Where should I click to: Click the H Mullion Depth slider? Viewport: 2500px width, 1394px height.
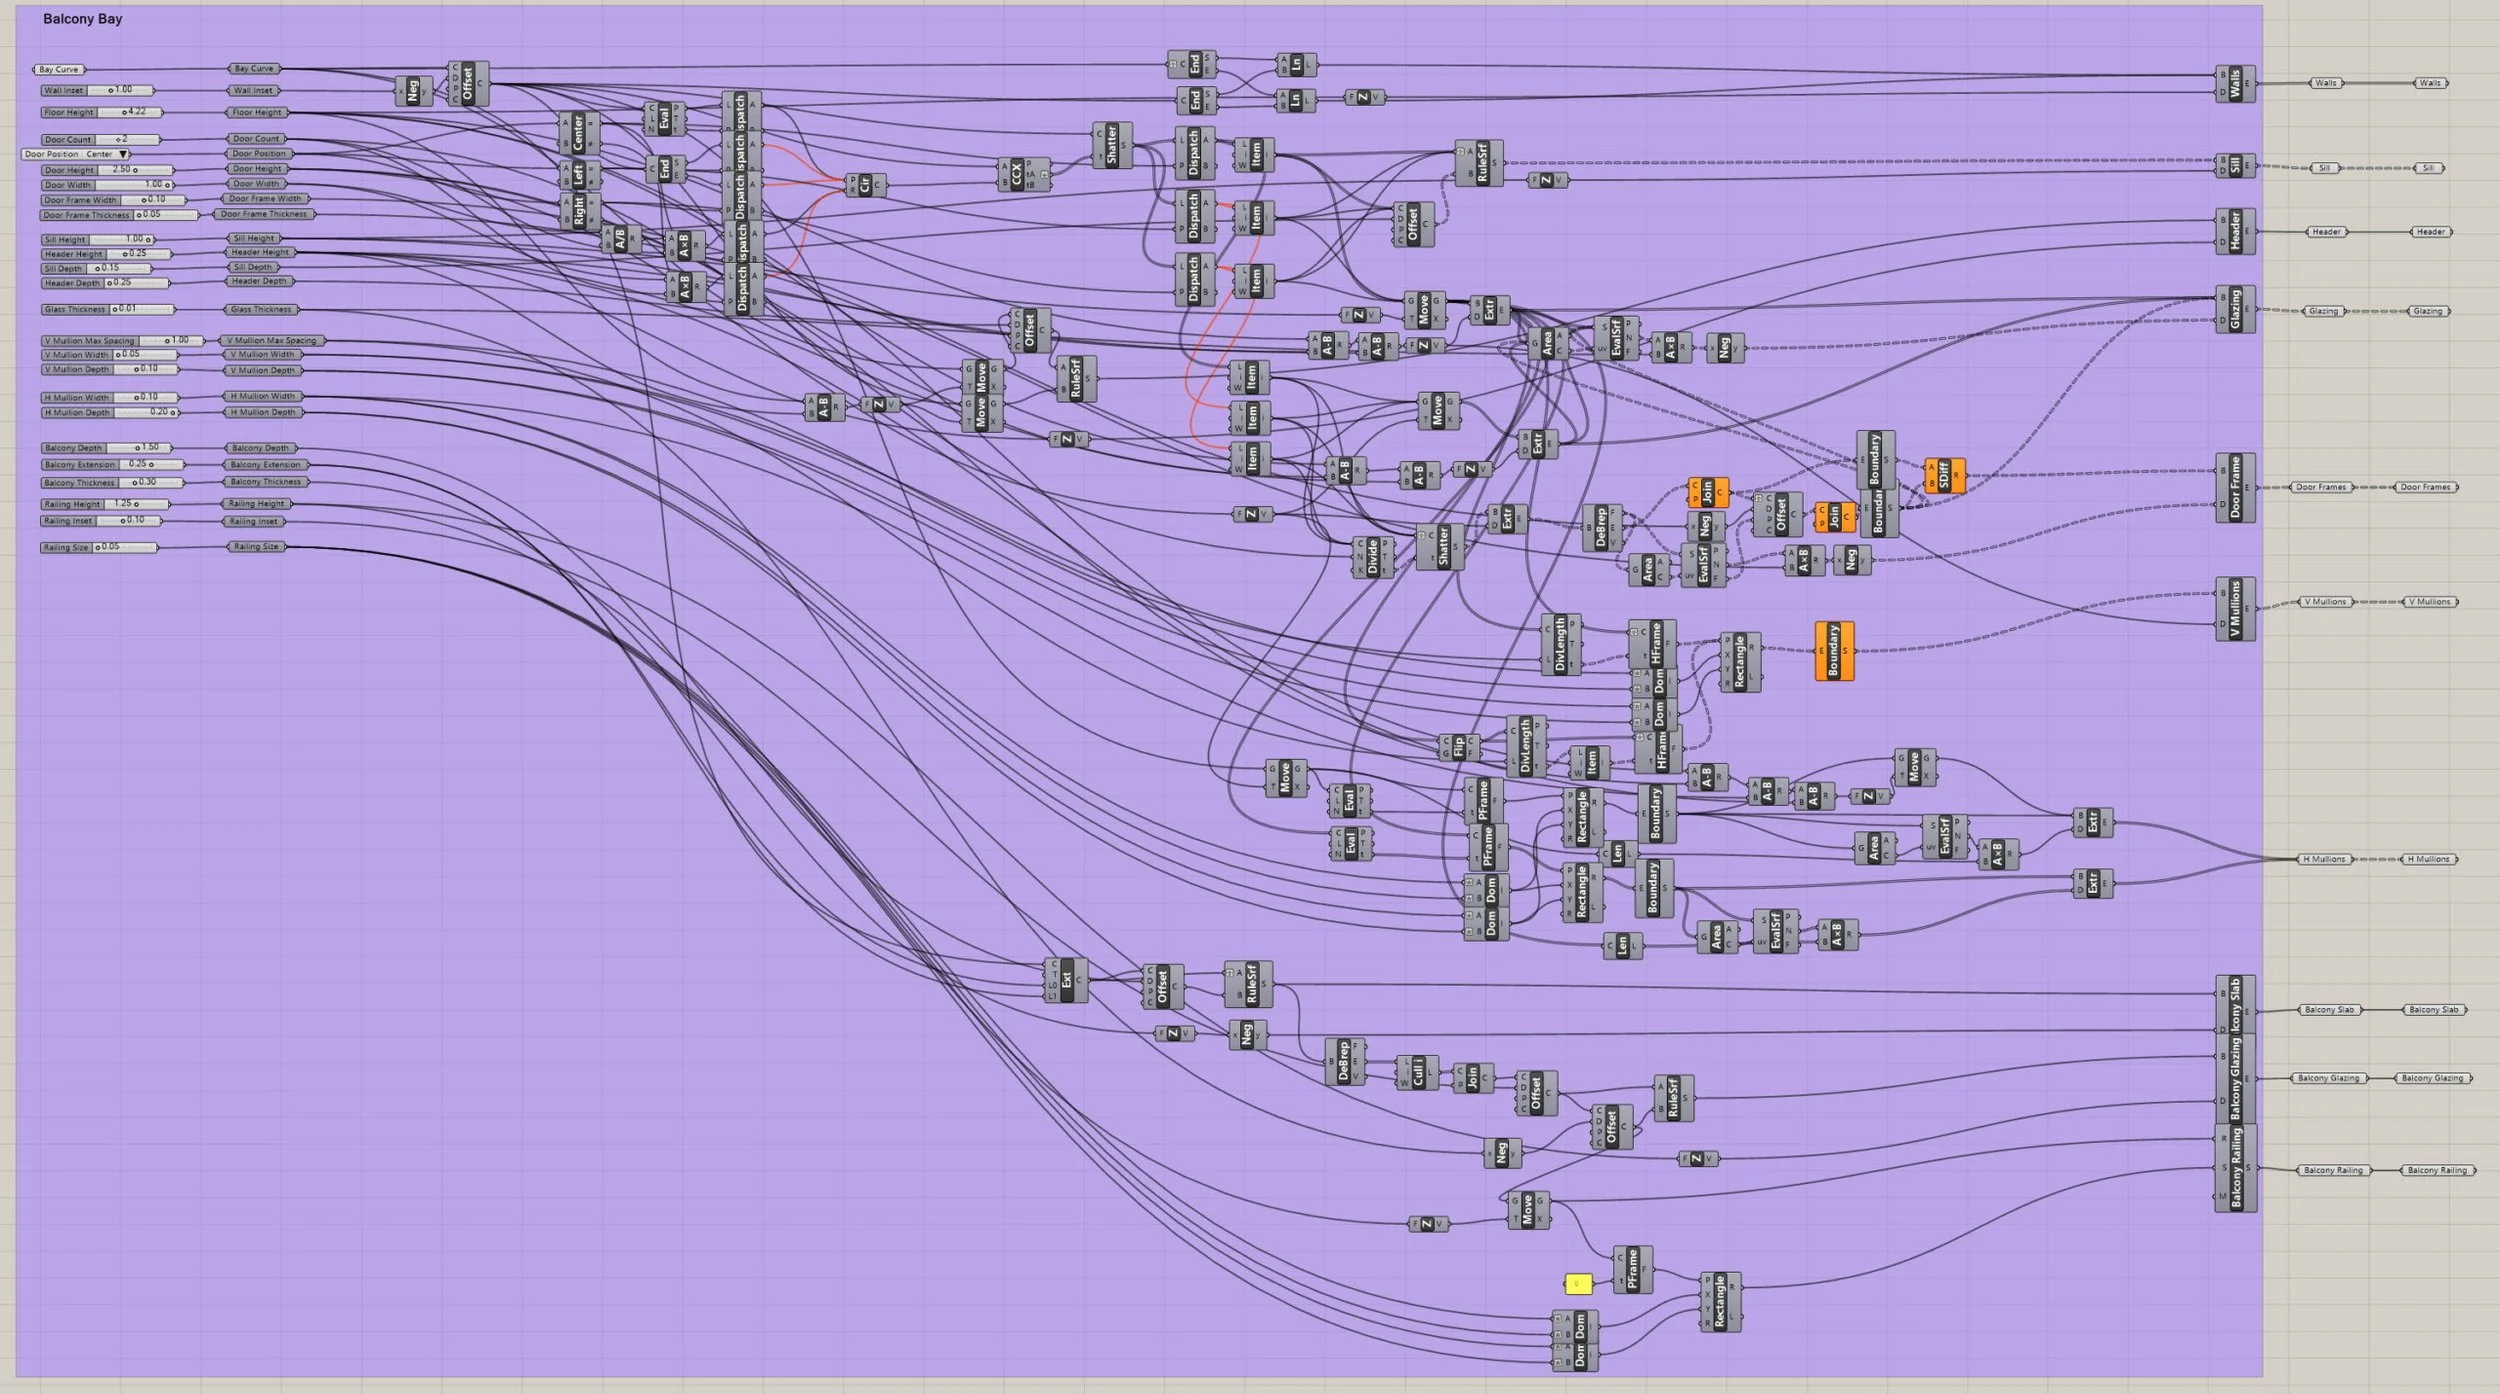110,412
